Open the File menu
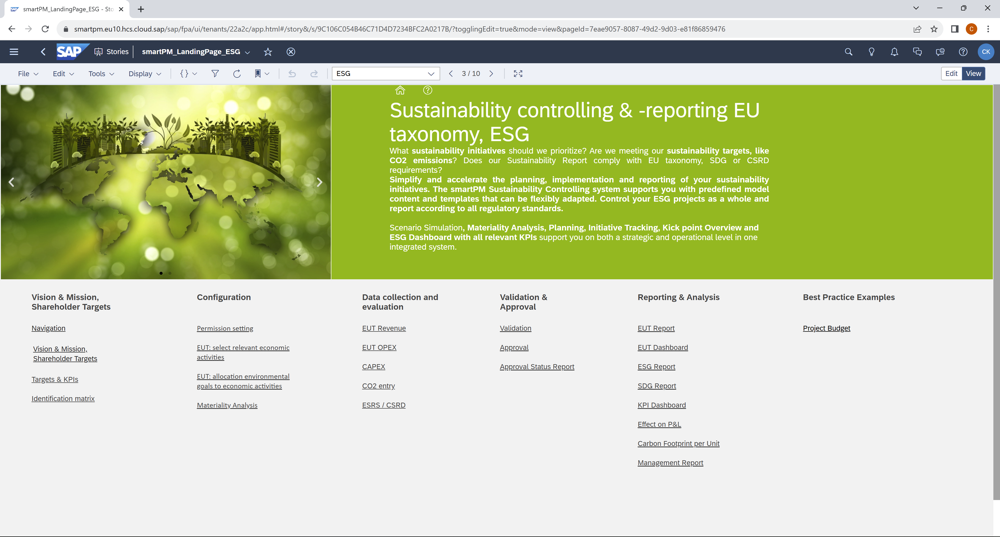Viewport: 1000px width, 537px height. (x=28, y=74)
